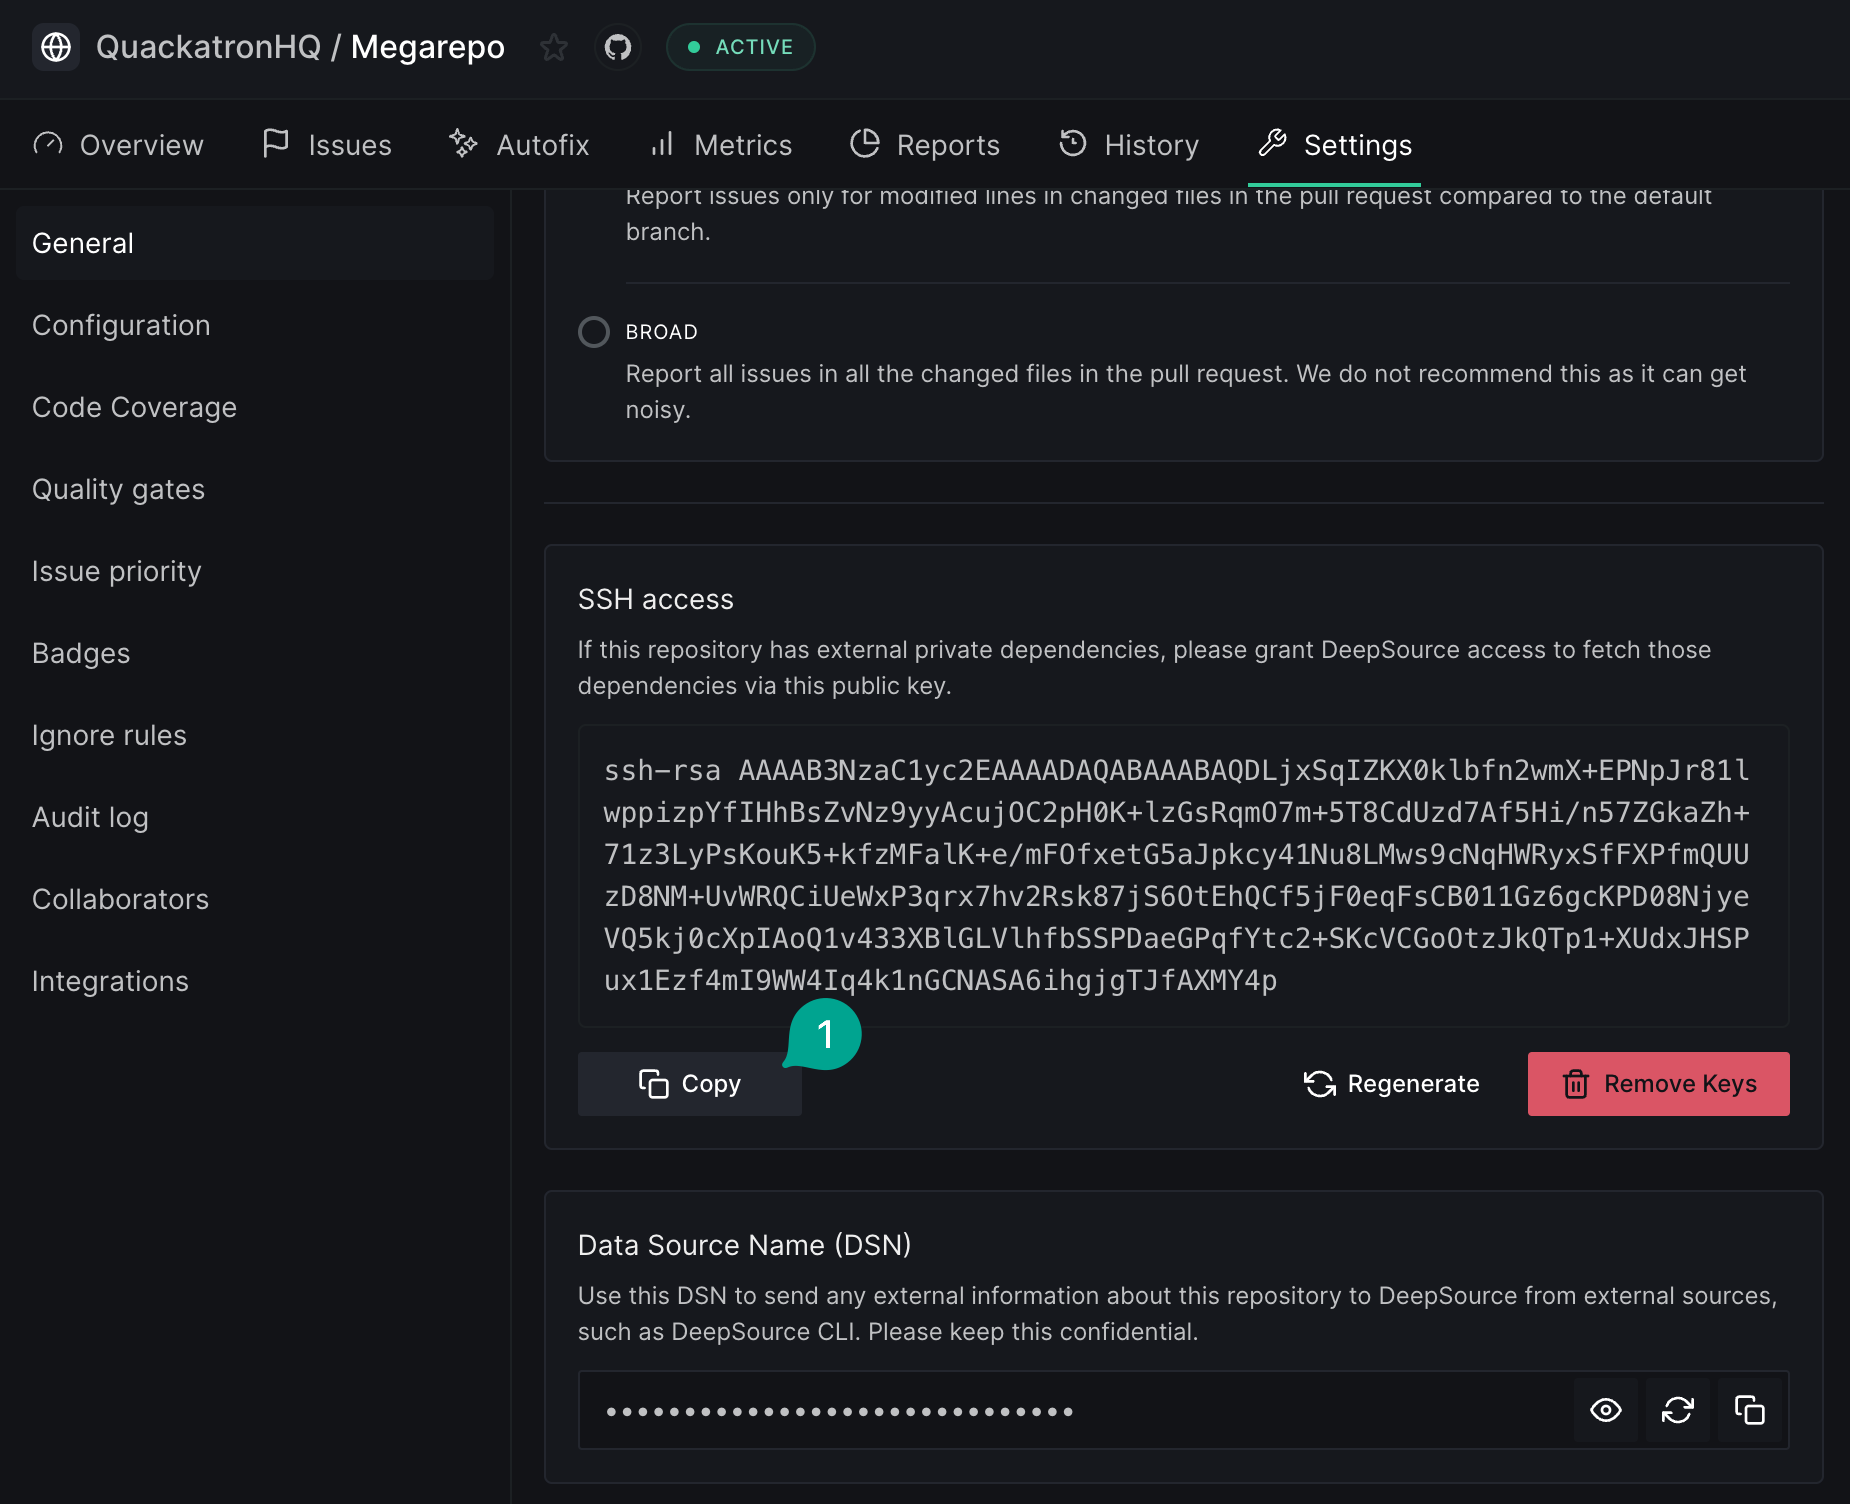Viewport: 1850px width, 1504px height.
Task: Select the BROAD reporting radio option
Action: pyautogui.click(x=594, y=332)
